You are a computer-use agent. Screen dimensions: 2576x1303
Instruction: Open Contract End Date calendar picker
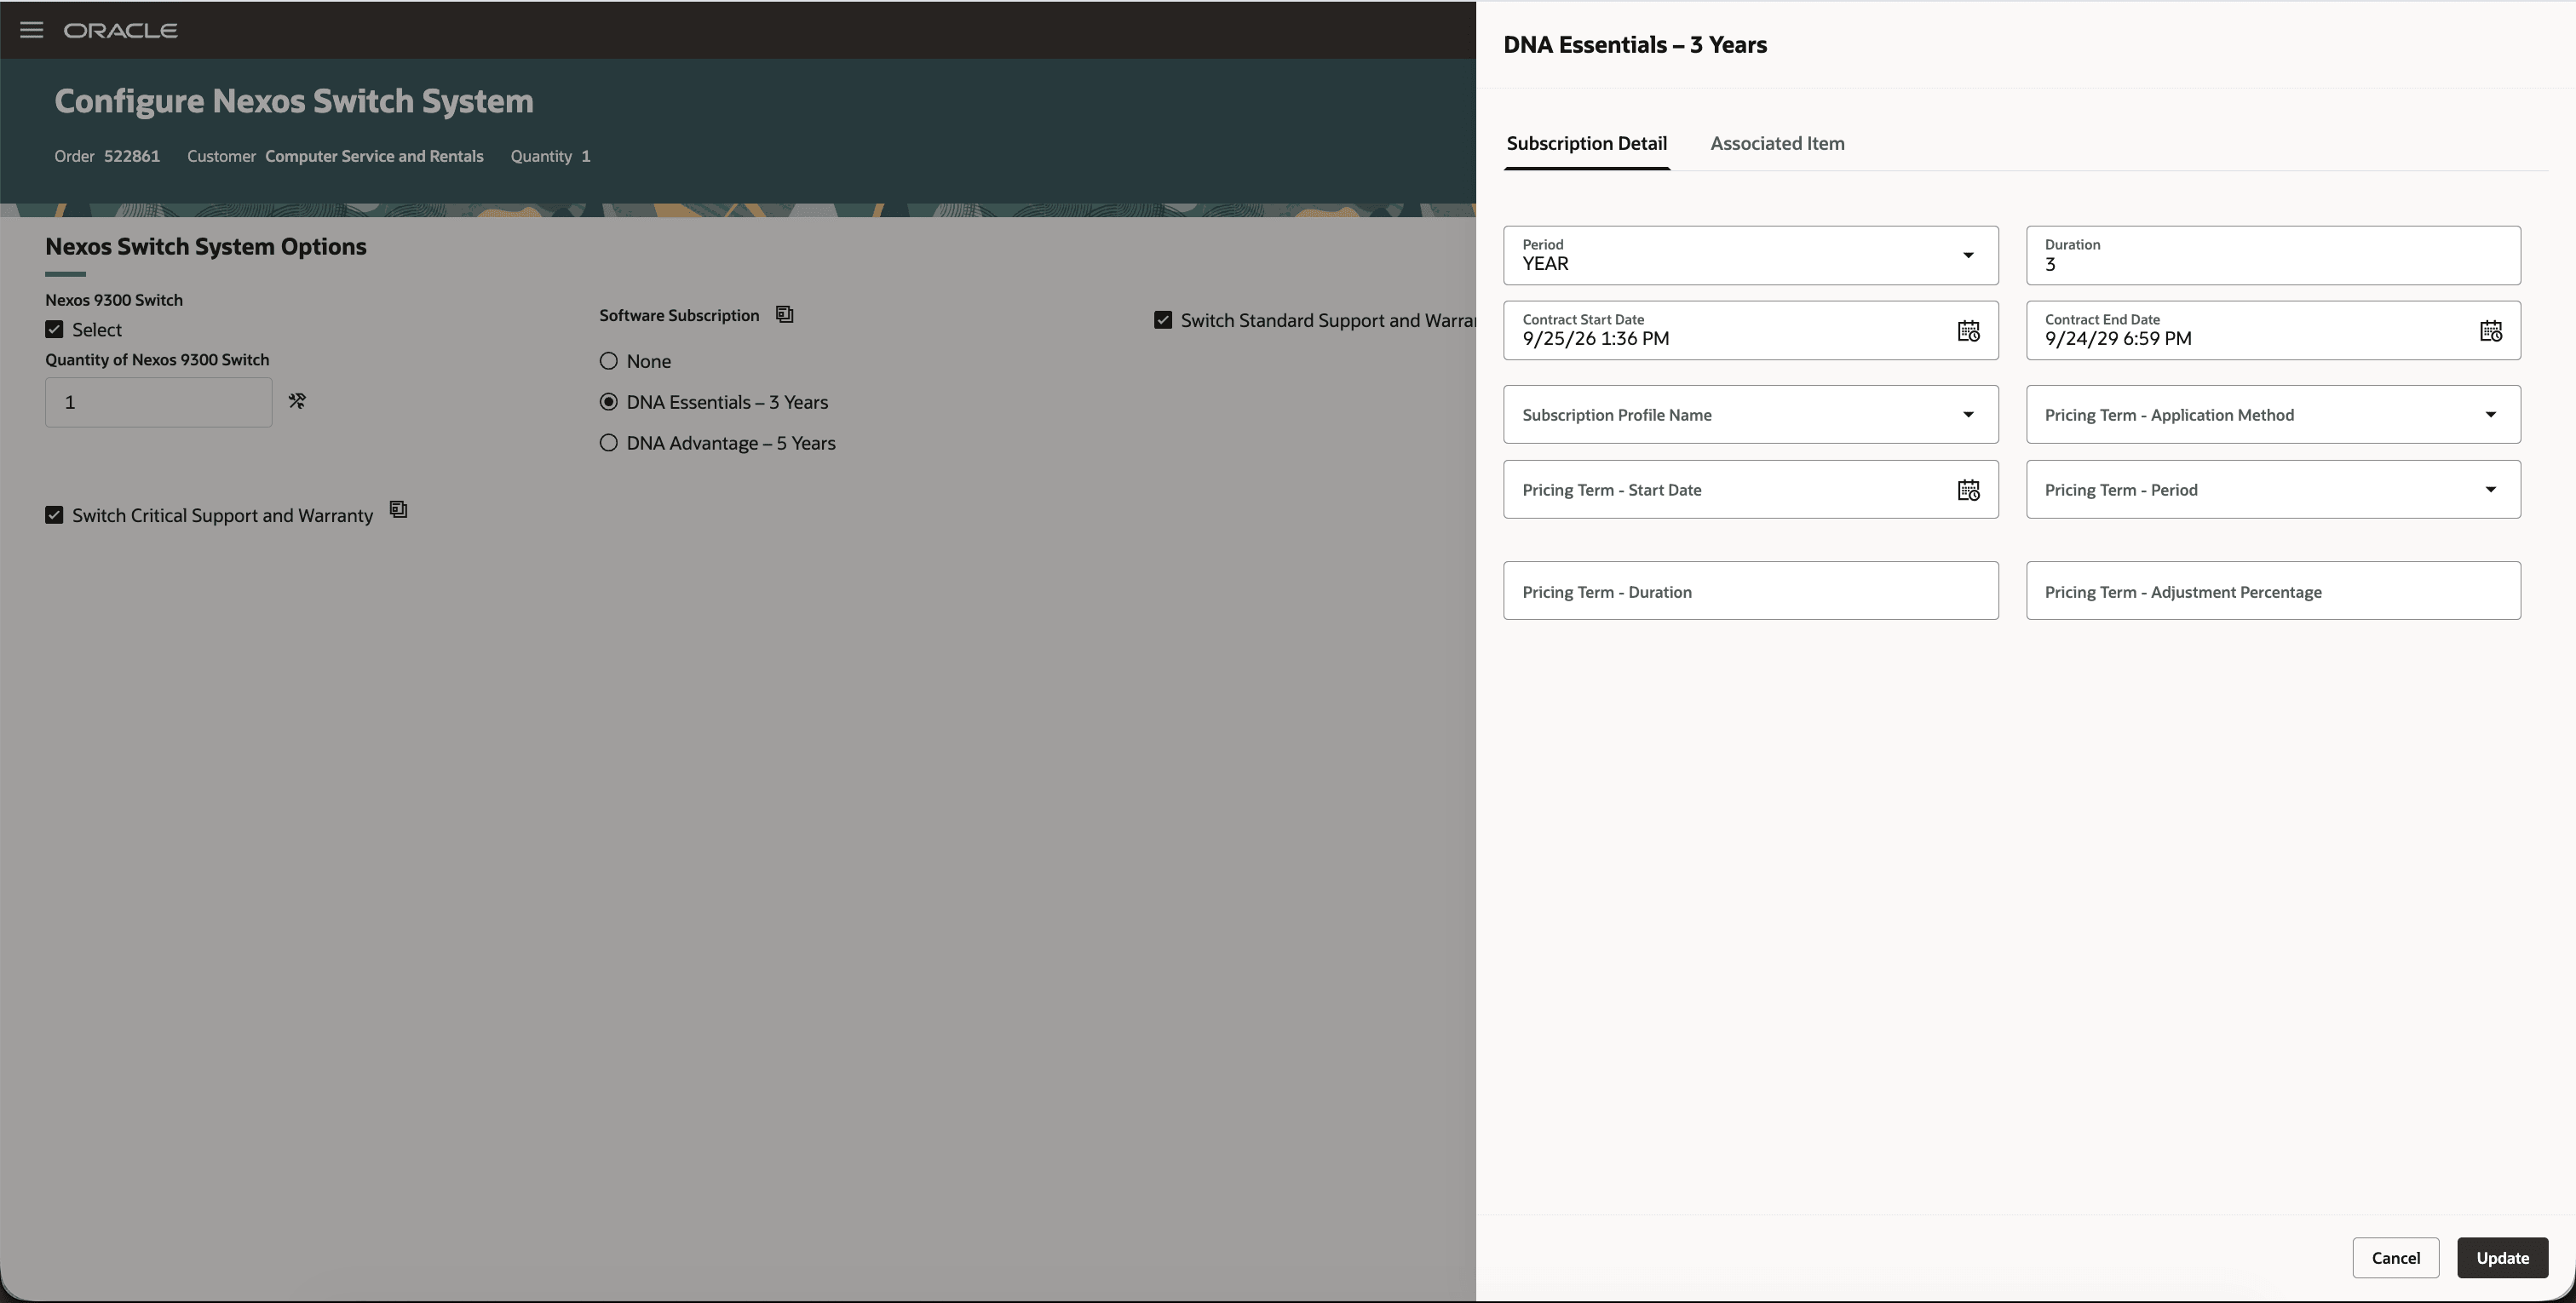[x=2490, y=331]
